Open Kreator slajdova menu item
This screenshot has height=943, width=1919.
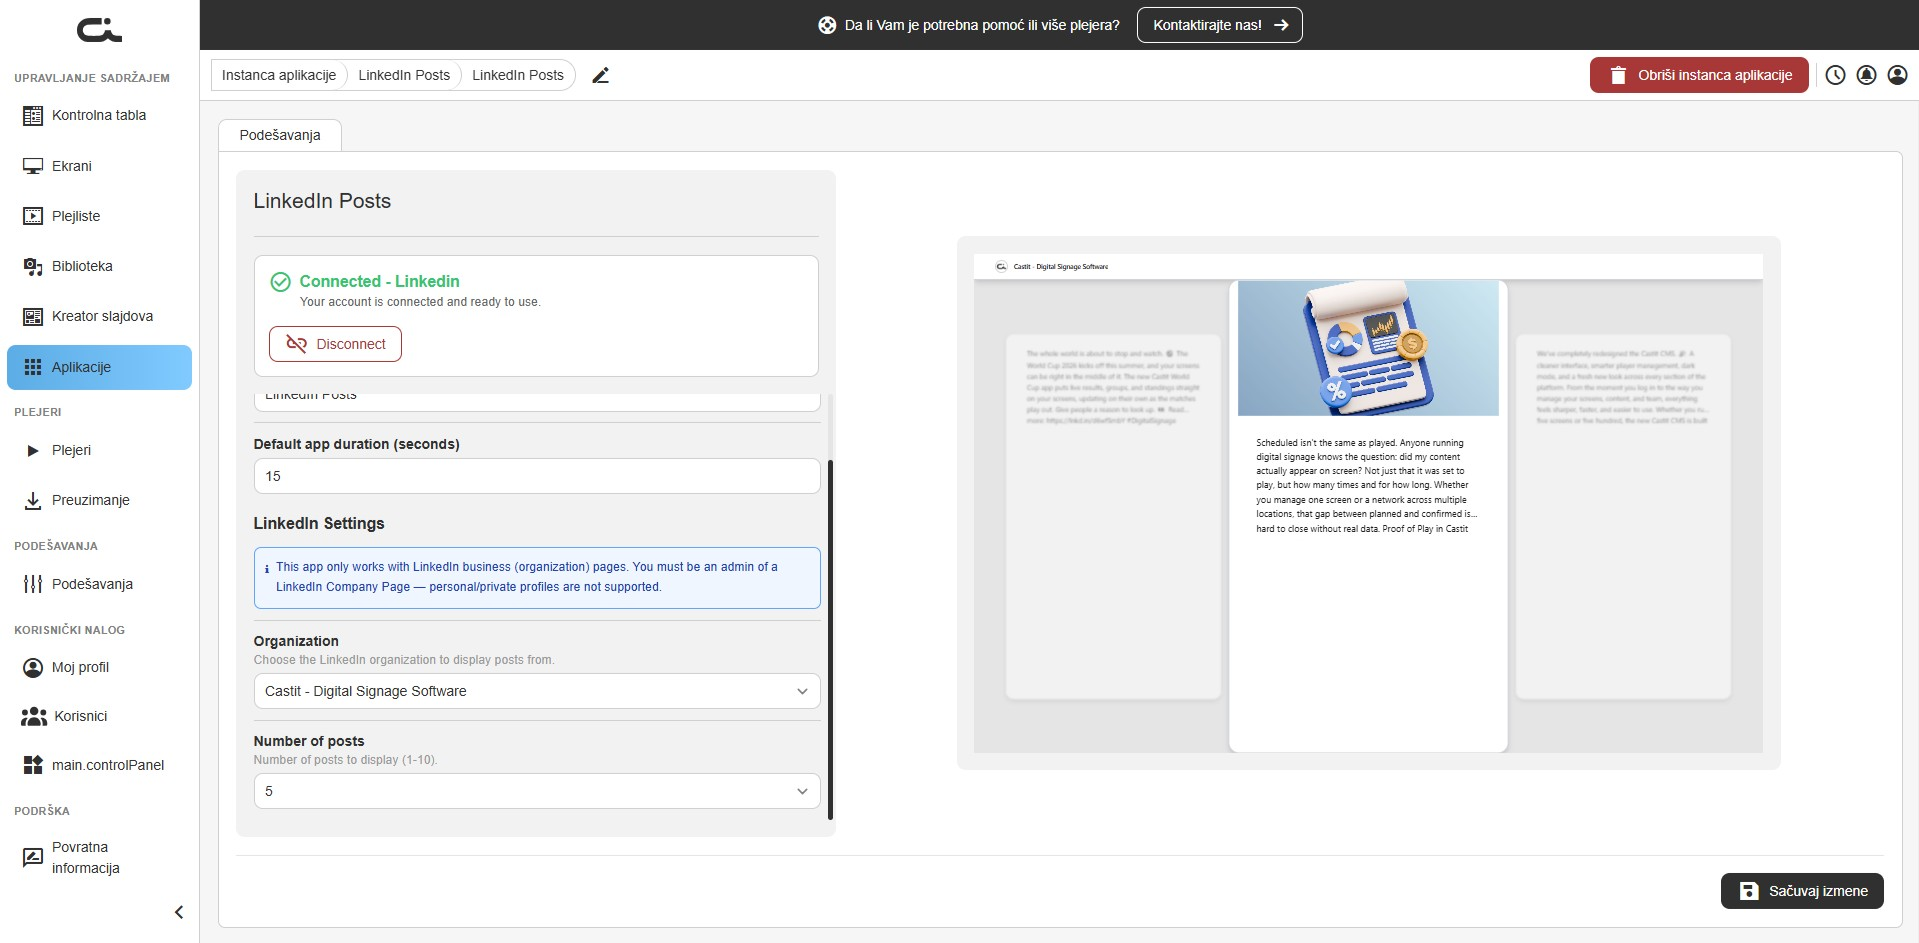tap(99, 317)
